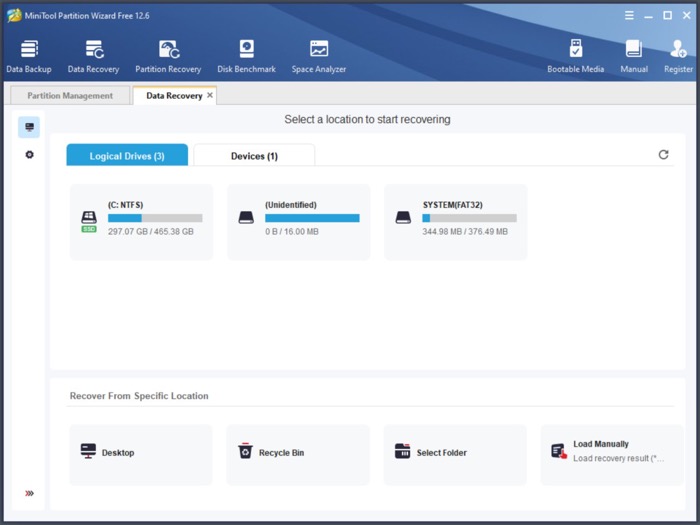Viewport: 700px width, 525px height.
Task: Select the SYSTEM(FAT32) drive card
Action: 456,222
